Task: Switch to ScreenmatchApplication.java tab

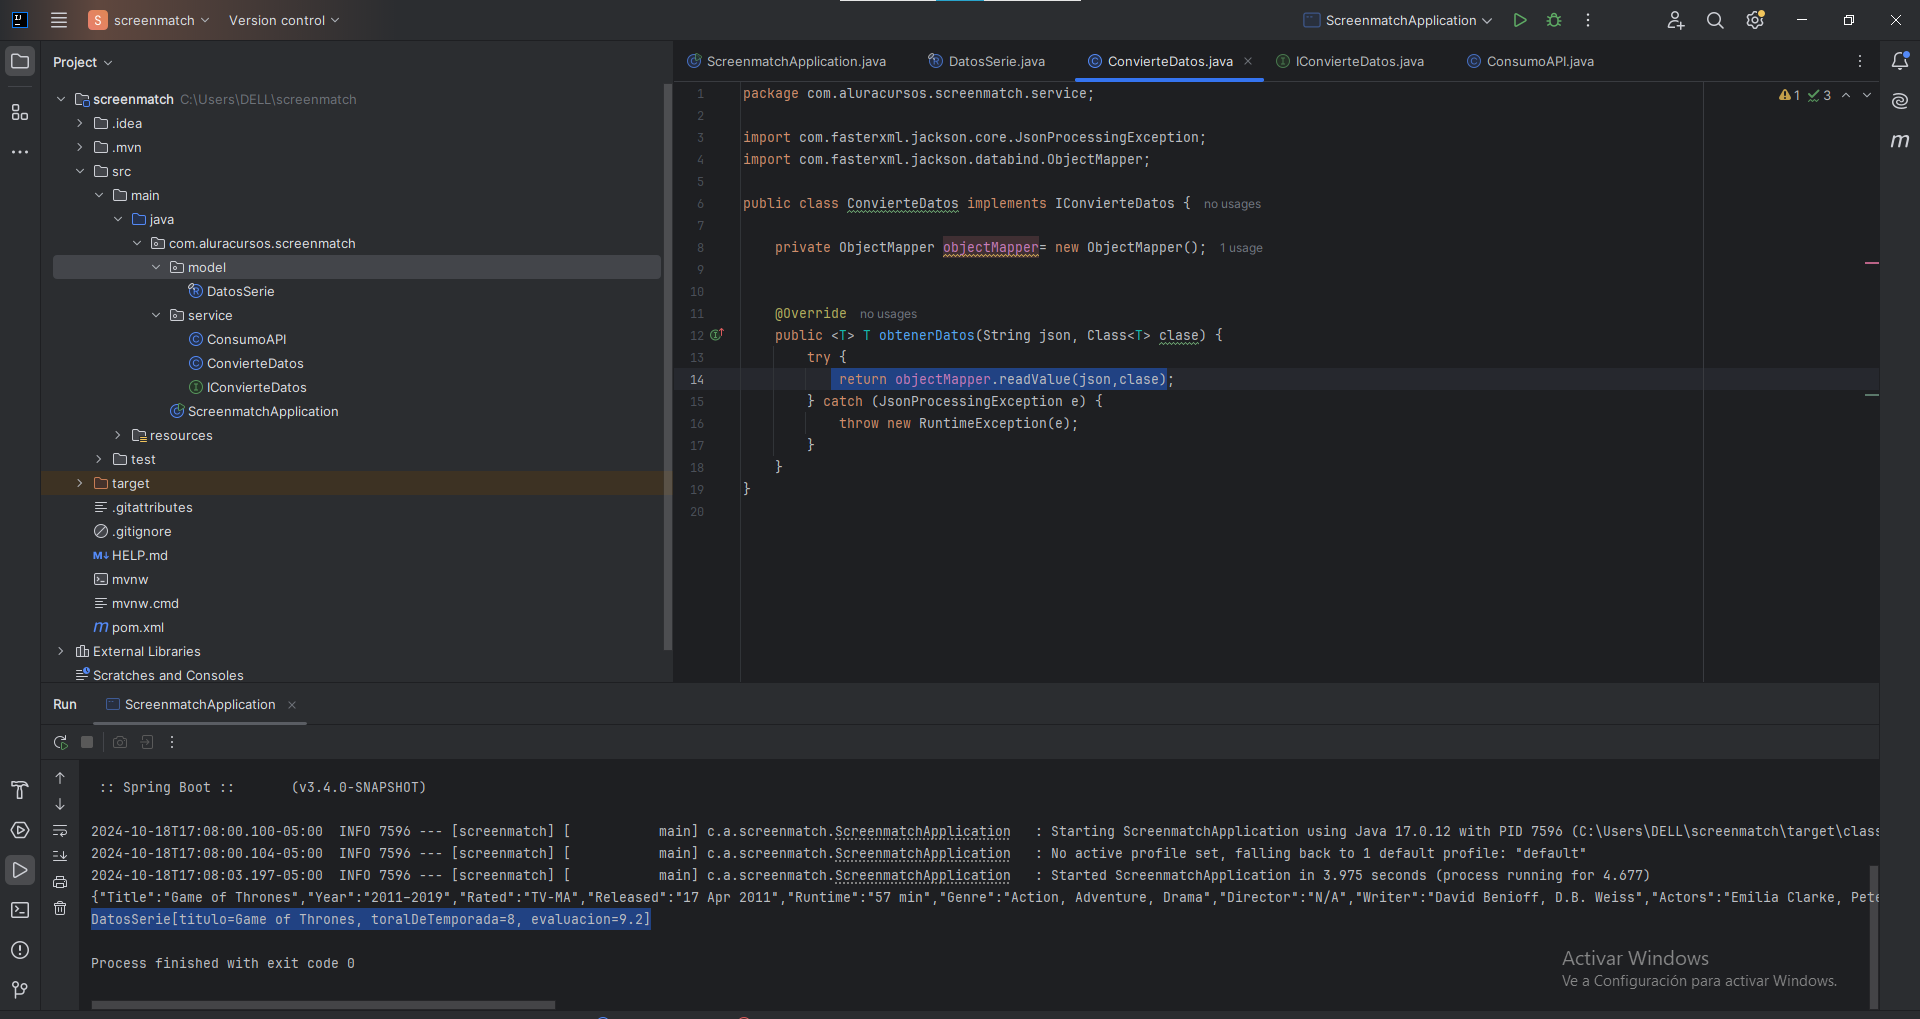Action: tap(787, 61)
